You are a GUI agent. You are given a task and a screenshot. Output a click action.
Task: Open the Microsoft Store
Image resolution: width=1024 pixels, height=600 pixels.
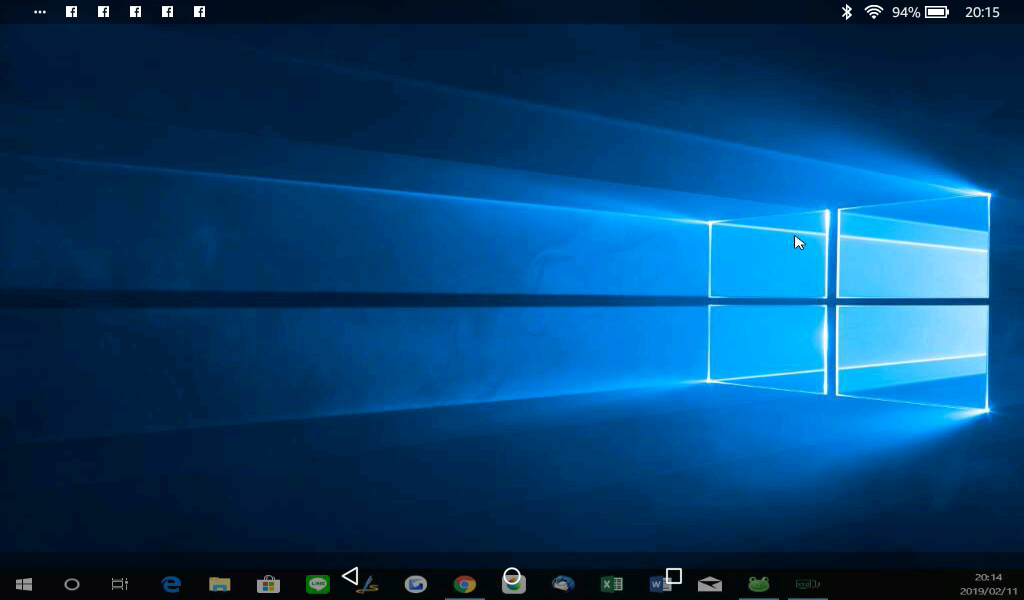pyautogui.click(x=268, y=584)
